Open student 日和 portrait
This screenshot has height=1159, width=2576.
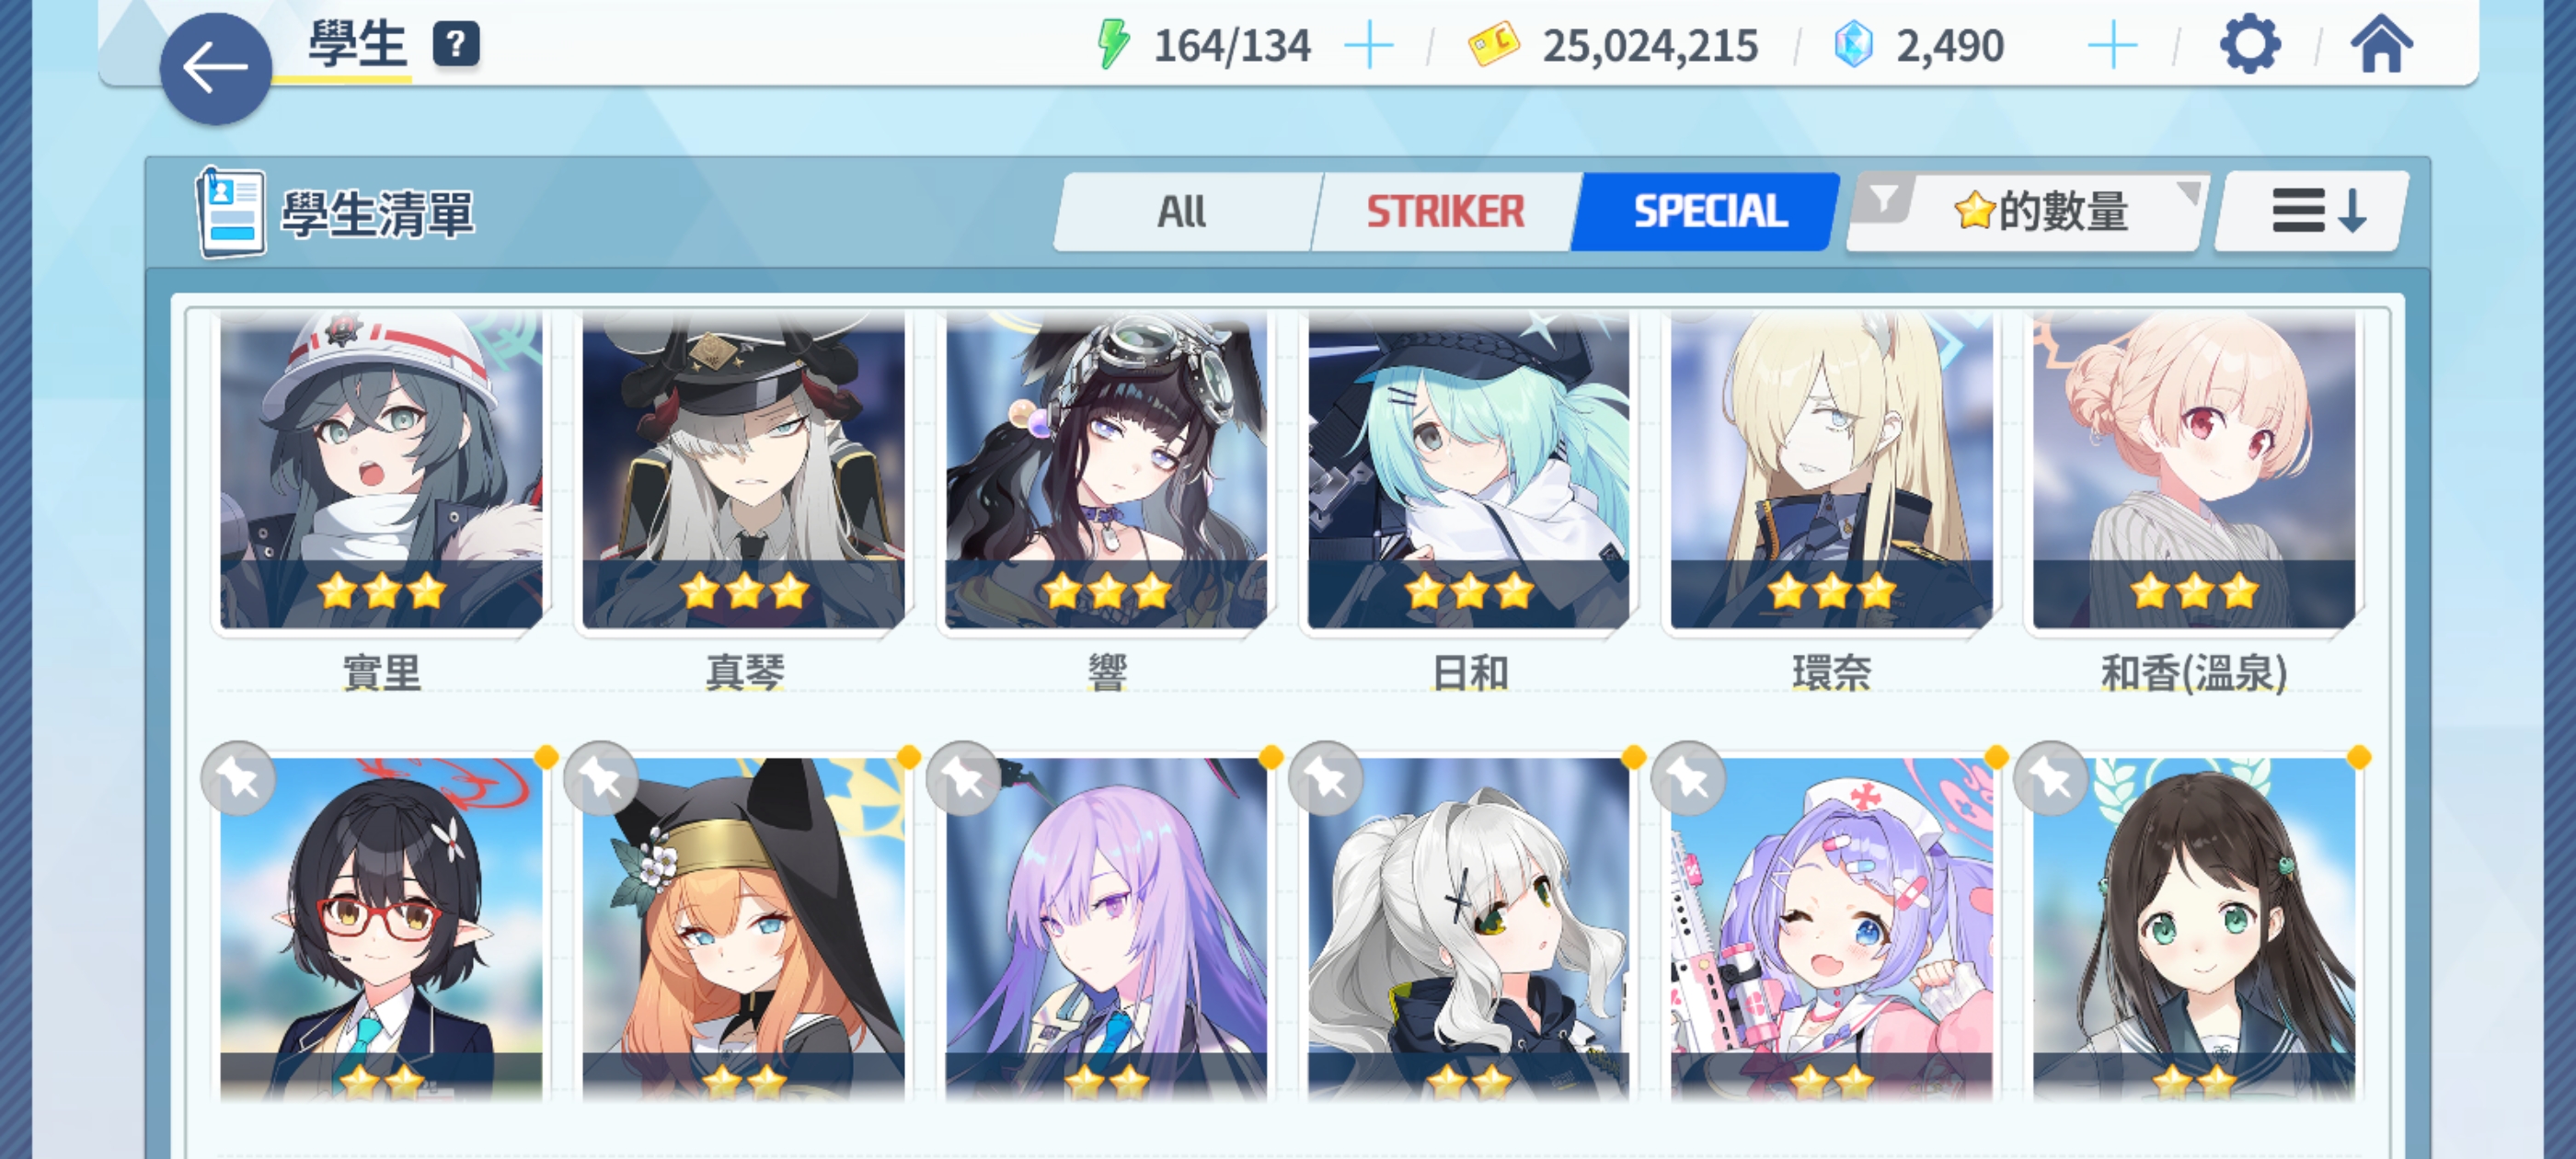[x=1469, y=470]
